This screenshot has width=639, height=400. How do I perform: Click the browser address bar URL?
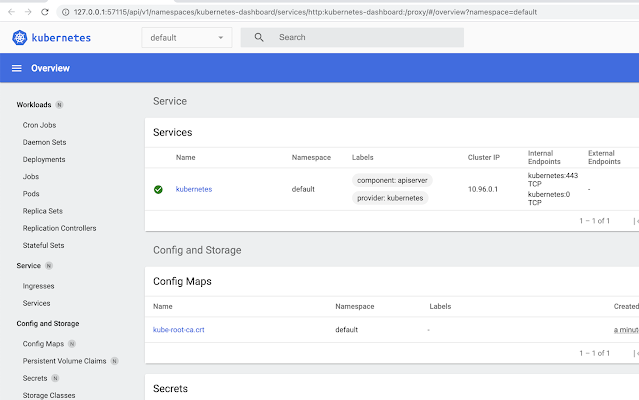coord(300,11)
